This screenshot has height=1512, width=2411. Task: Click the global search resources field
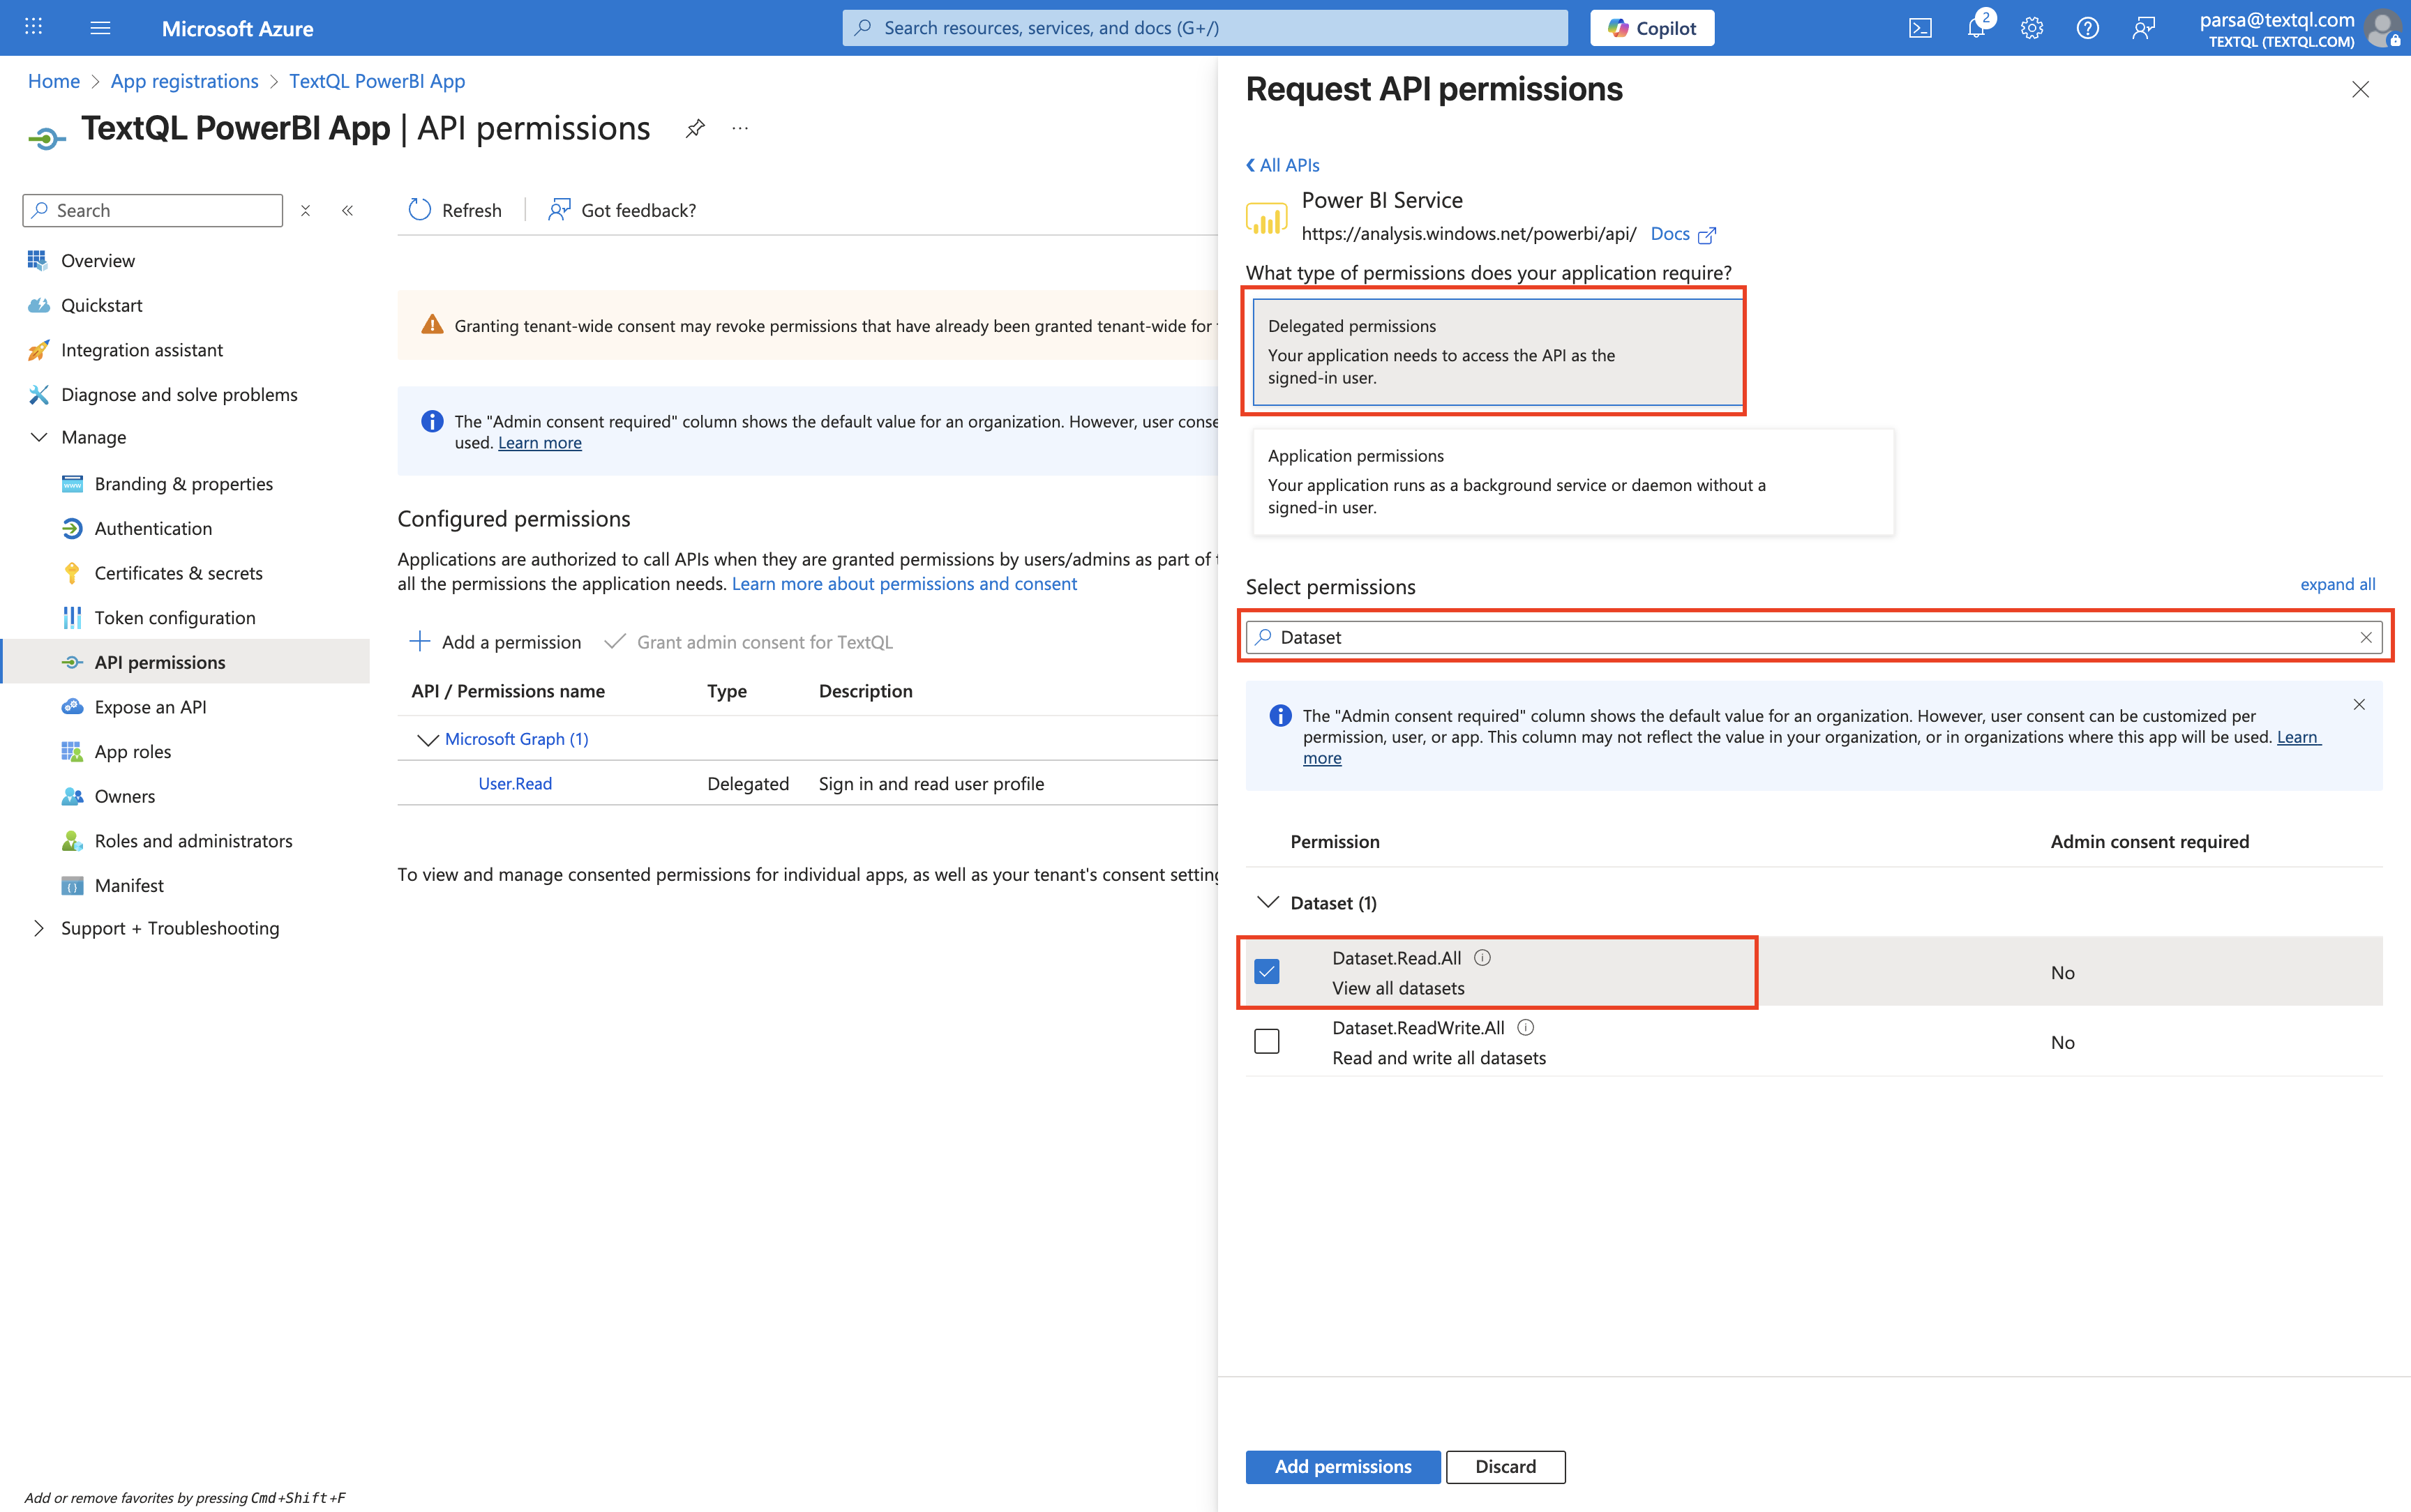click(x=1205, y=28)
